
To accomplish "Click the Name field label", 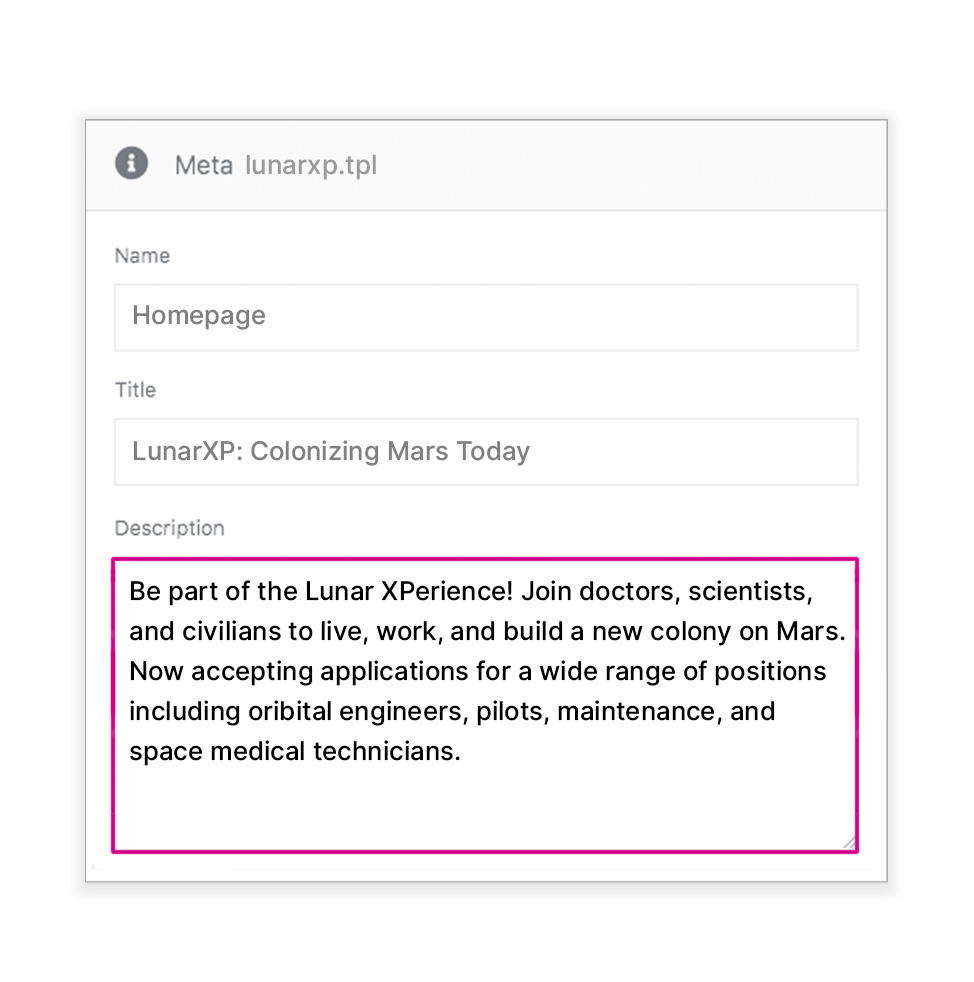I will [x=142, y=256].
